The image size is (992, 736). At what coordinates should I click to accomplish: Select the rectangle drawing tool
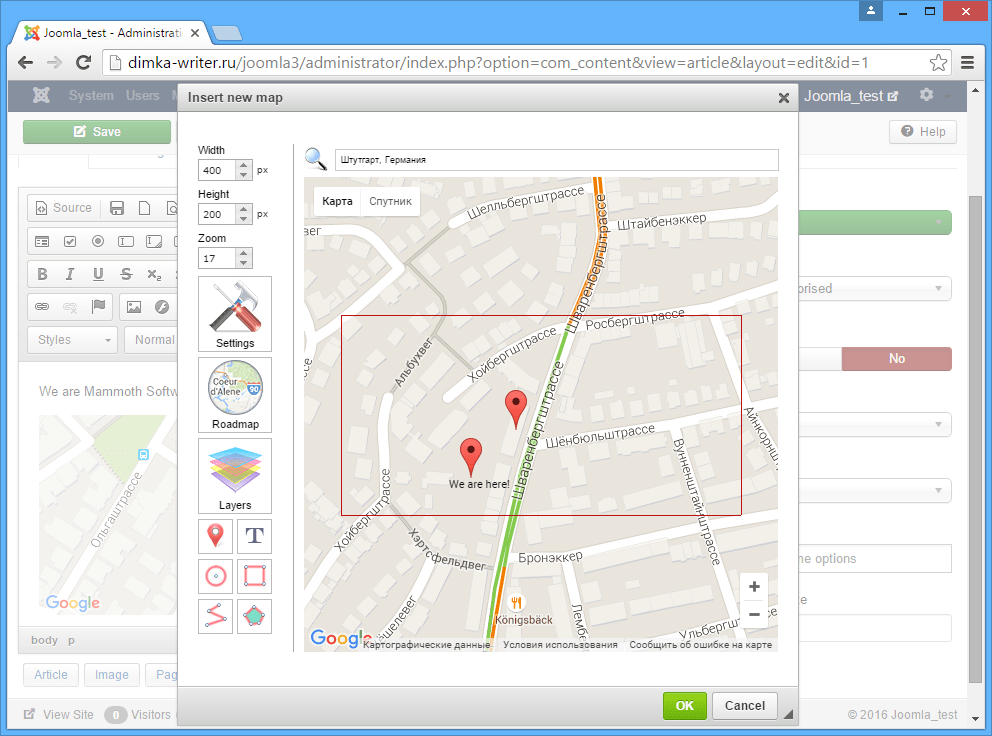[x=254, y=576]
